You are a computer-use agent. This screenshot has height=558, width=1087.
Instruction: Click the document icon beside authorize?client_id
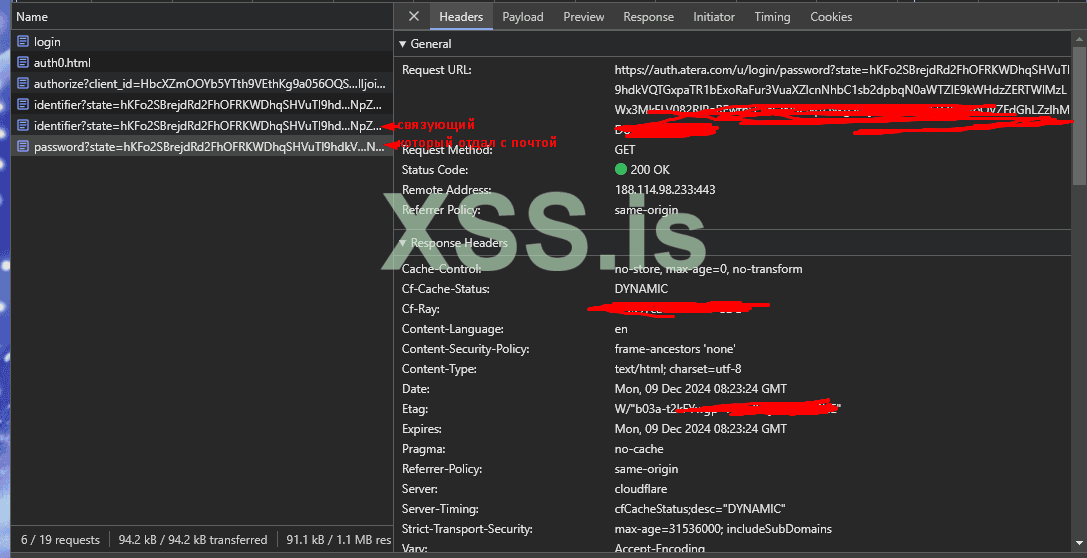tap(23, 83)
